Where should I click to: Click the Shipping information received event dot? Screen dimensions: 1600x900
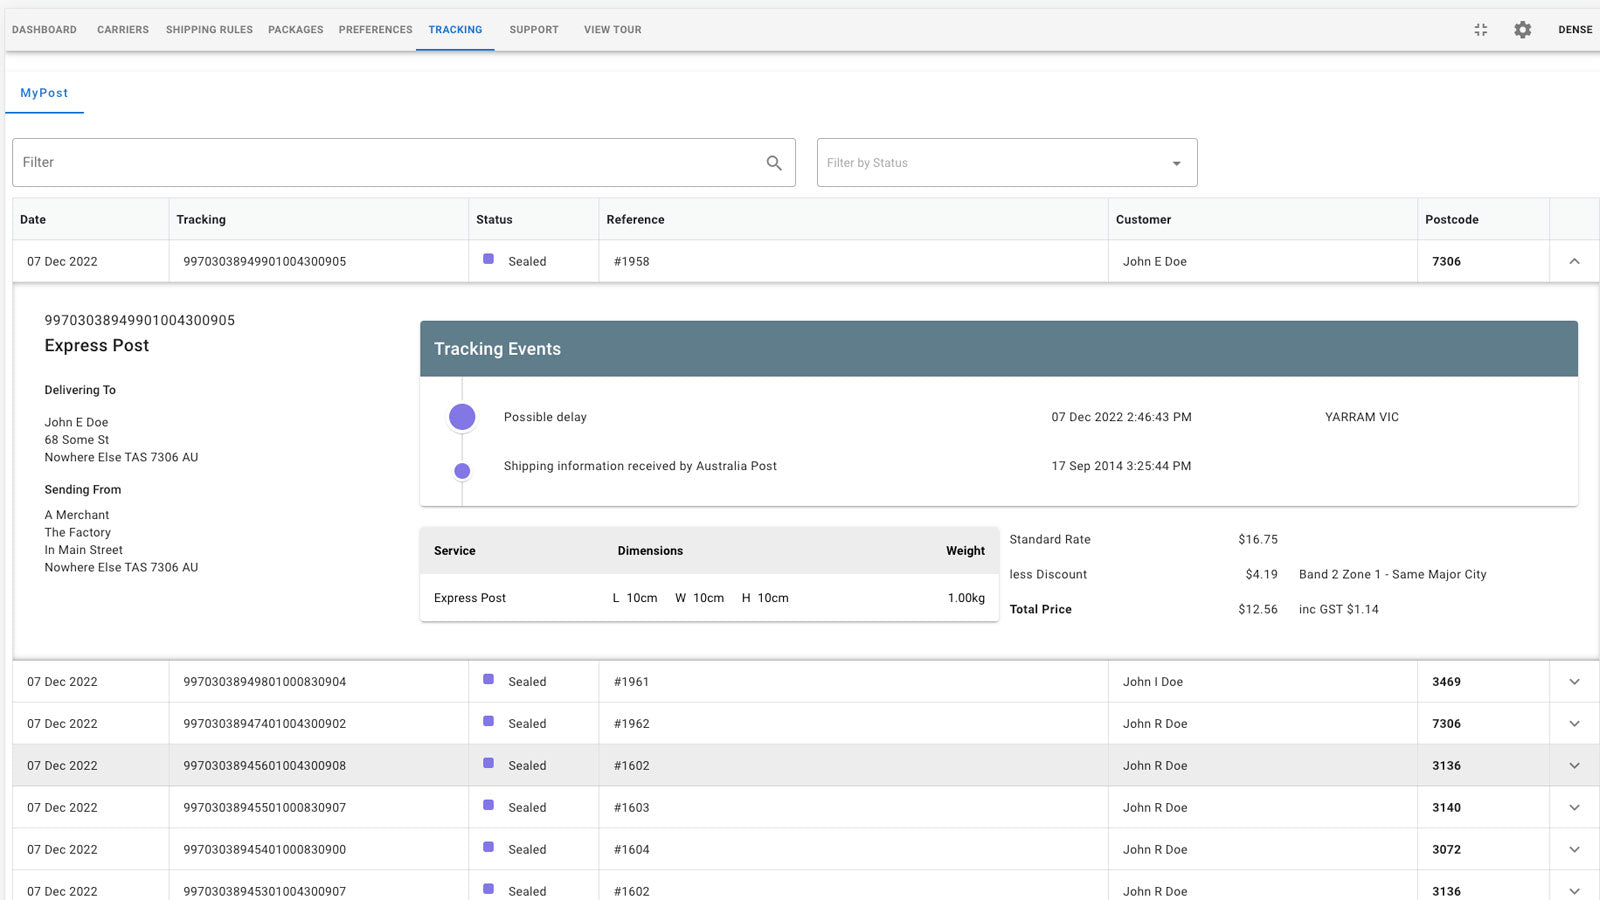pyautogui.click(x=461, y=469)
